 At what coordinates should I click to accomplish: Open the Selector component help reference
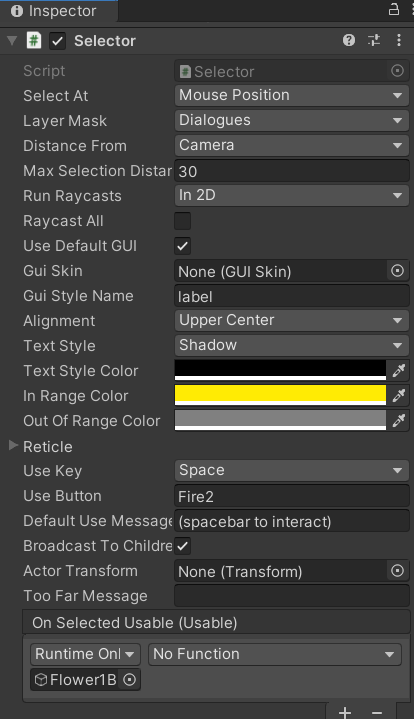(x=349, y=40)
